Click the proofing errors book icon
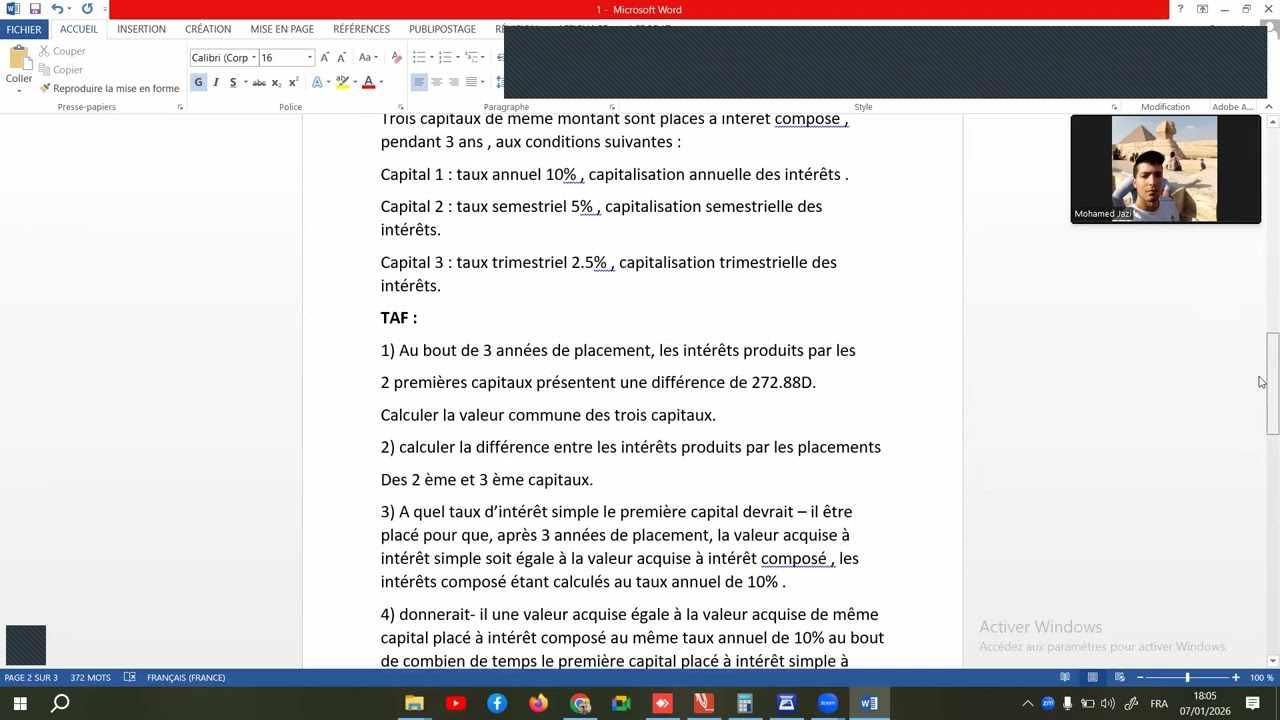Image resolution: width=1280 pixels, height=720 pixels. (x=130, y=678)
